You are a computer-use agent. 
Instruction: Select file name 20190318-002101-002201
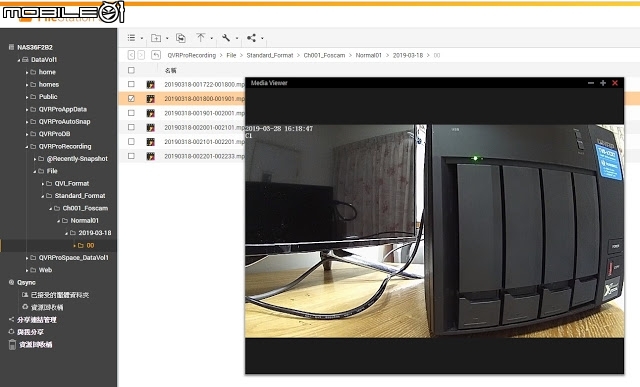pyautogui.click(x=204, y=142)
